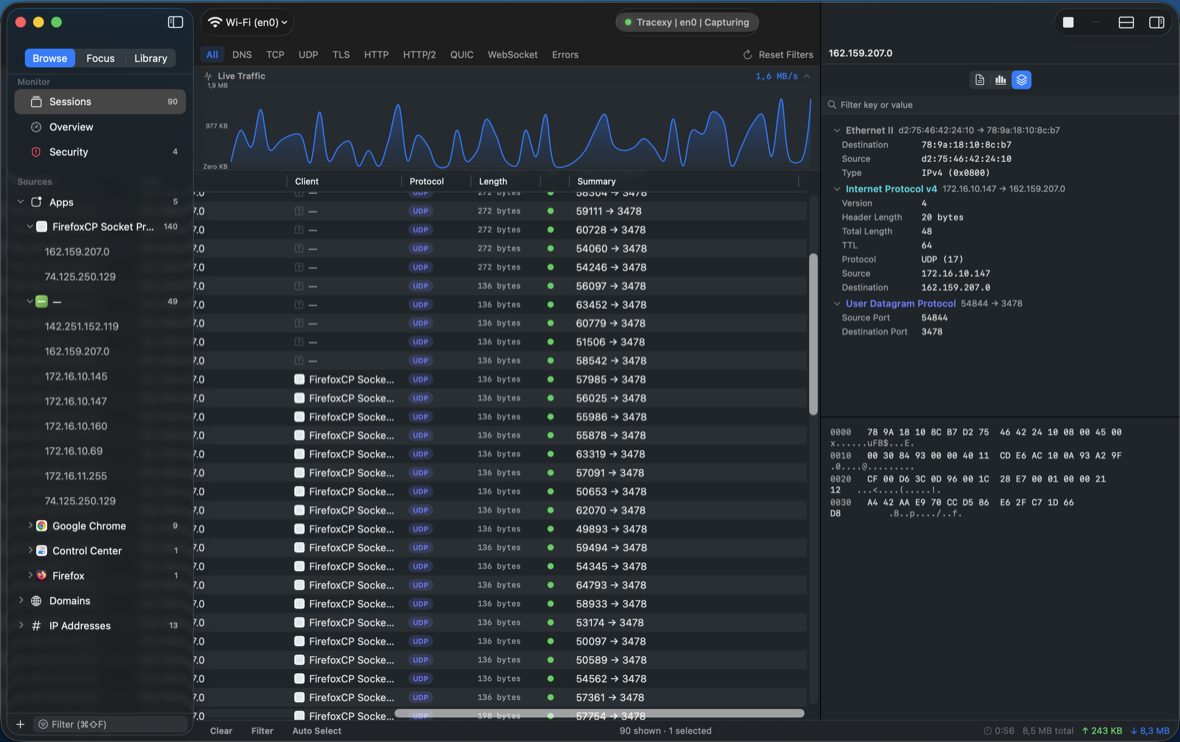Click the Reset Filters button

778,55
